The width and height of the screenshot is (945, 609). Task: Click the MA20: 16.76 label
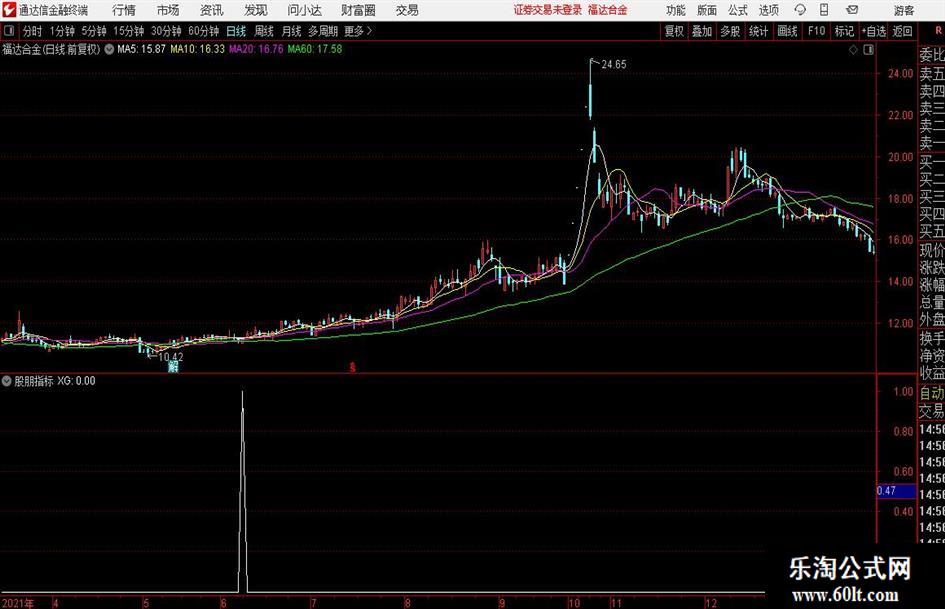coord(256,49)
